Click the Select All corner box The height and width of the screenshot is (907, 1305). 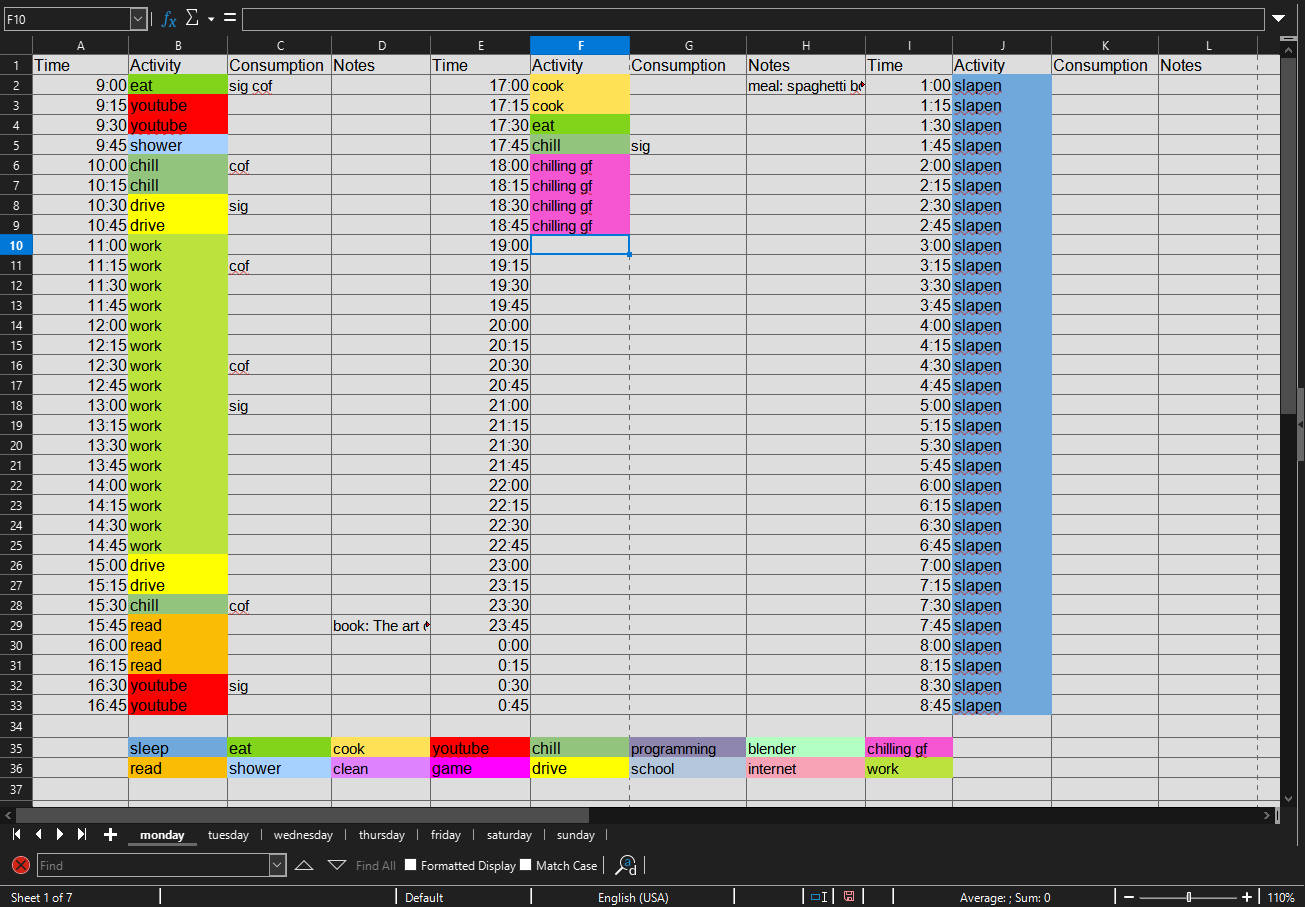click(16, 45)
